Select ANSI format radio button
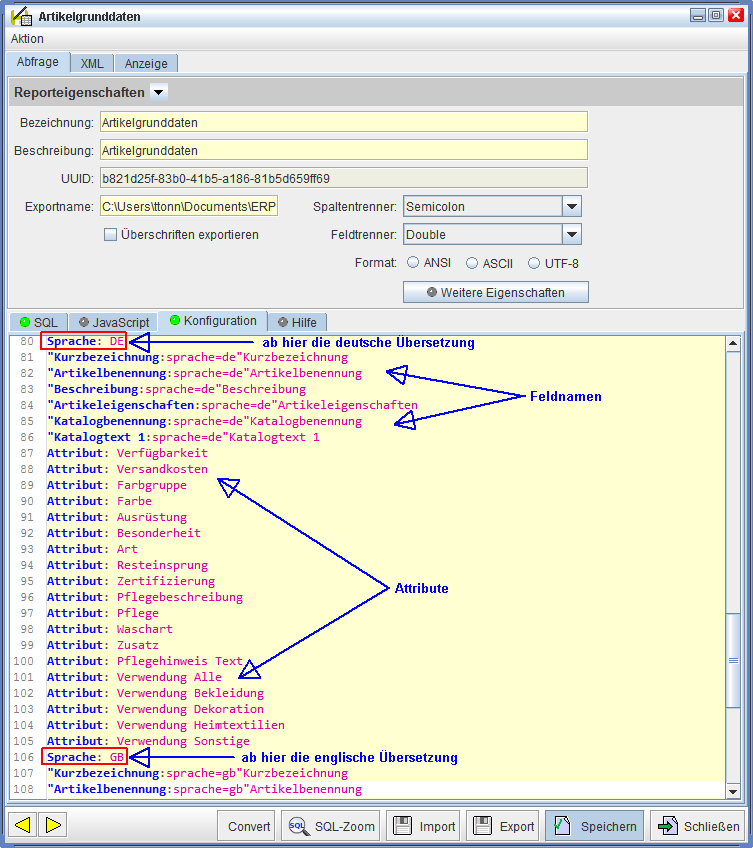Viewport: 753px width, 848px height. point(413,264)
